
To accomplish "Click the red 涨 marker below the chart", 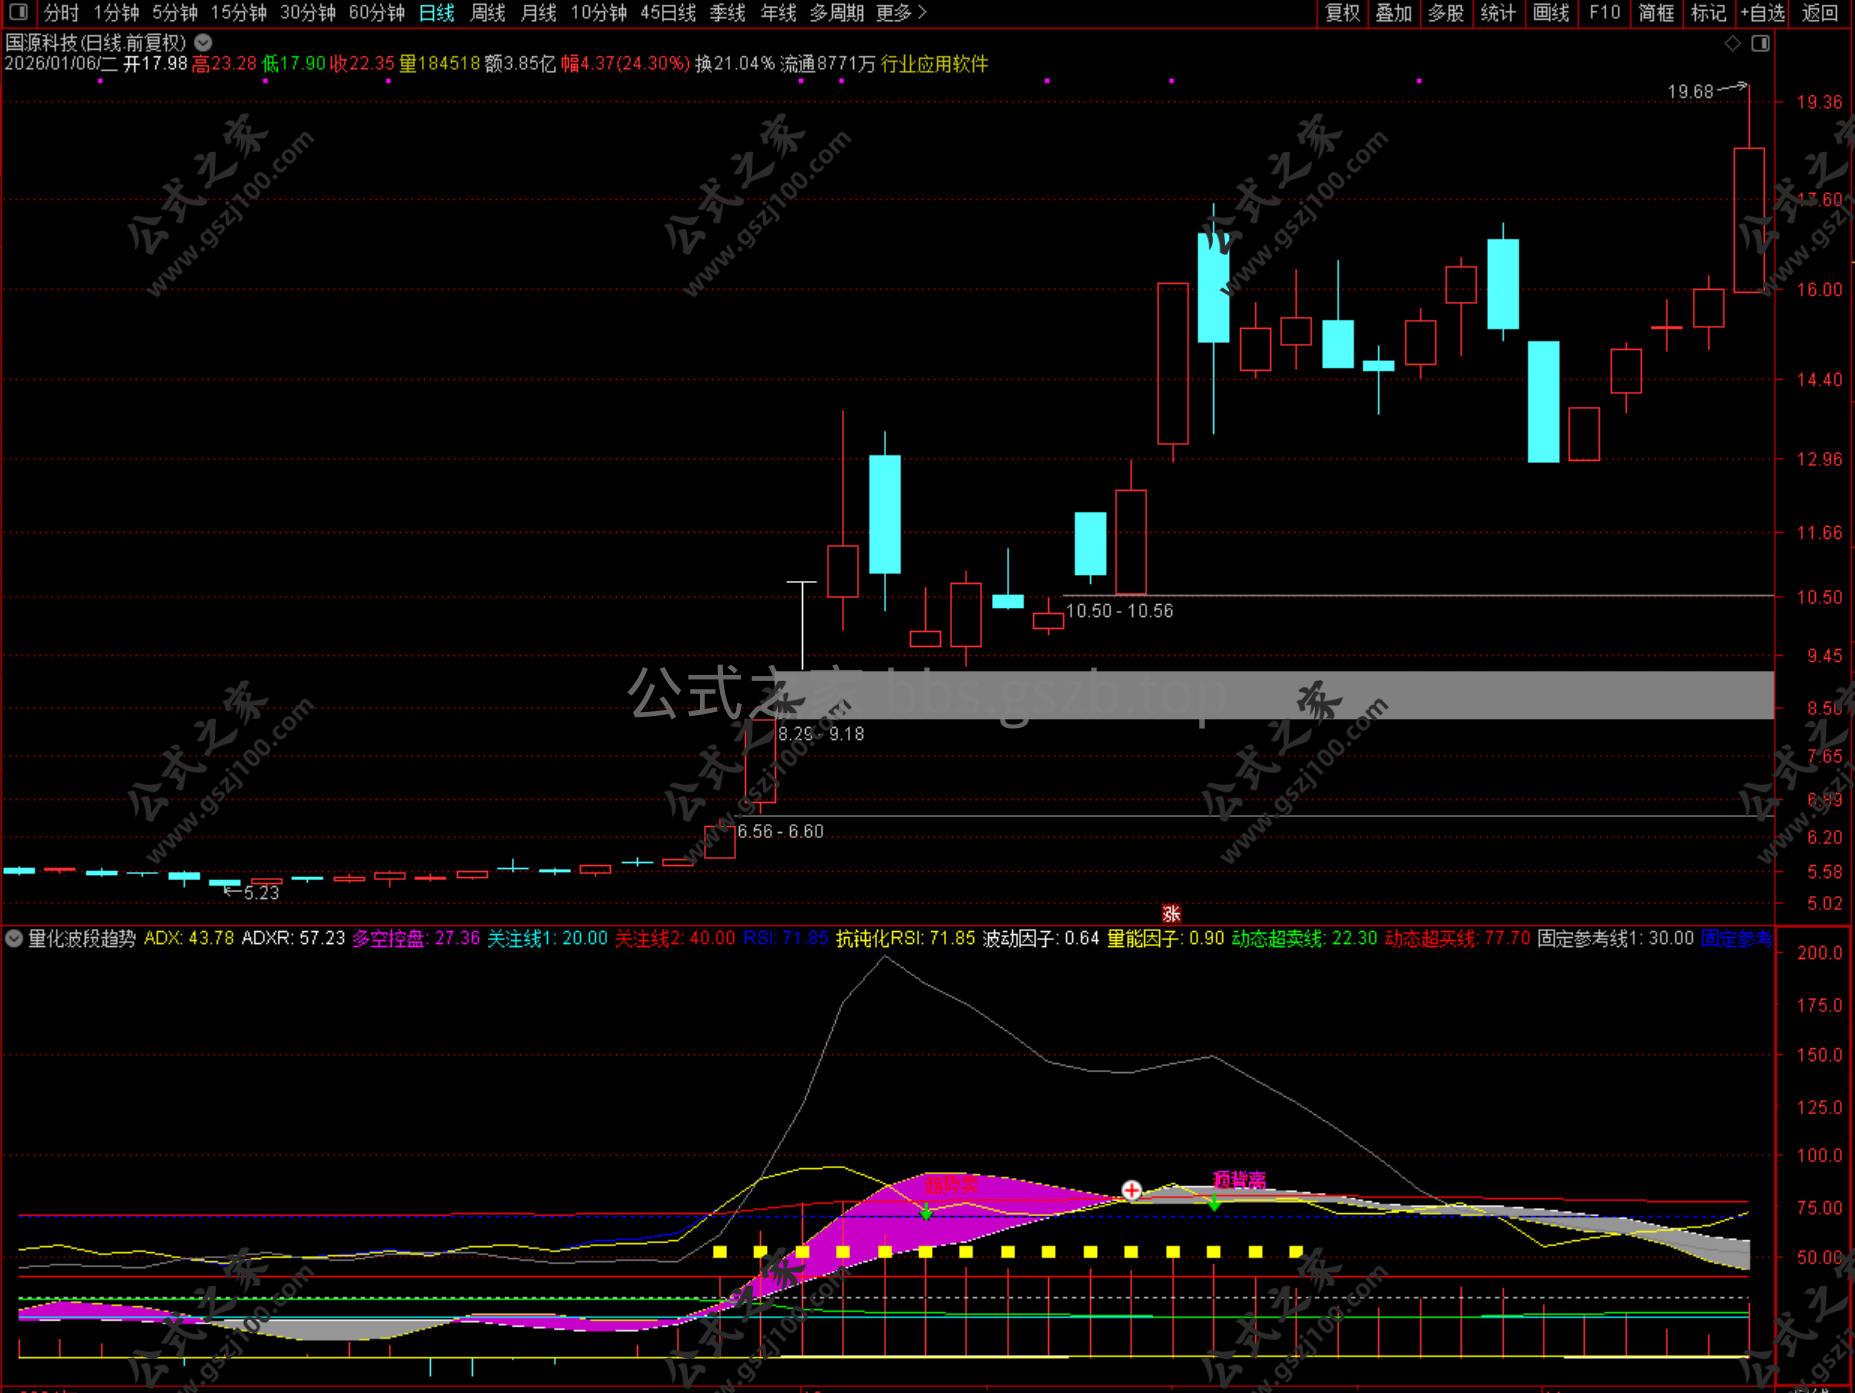I will (1171, 913).
